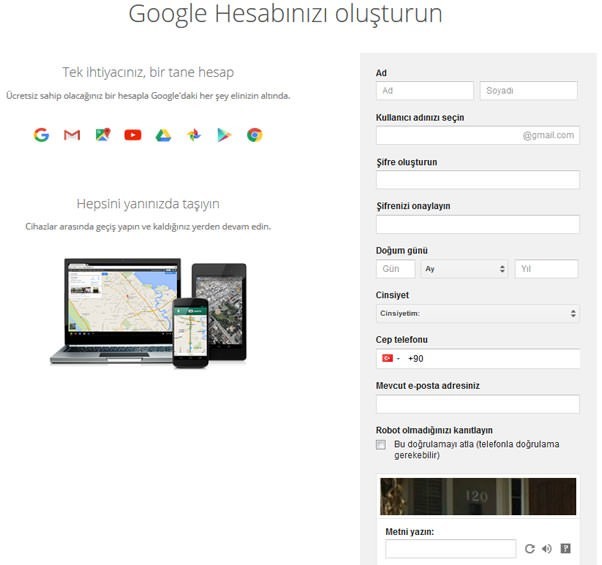
Task: Click the Google Play icon
Action: tap(224, 135)
